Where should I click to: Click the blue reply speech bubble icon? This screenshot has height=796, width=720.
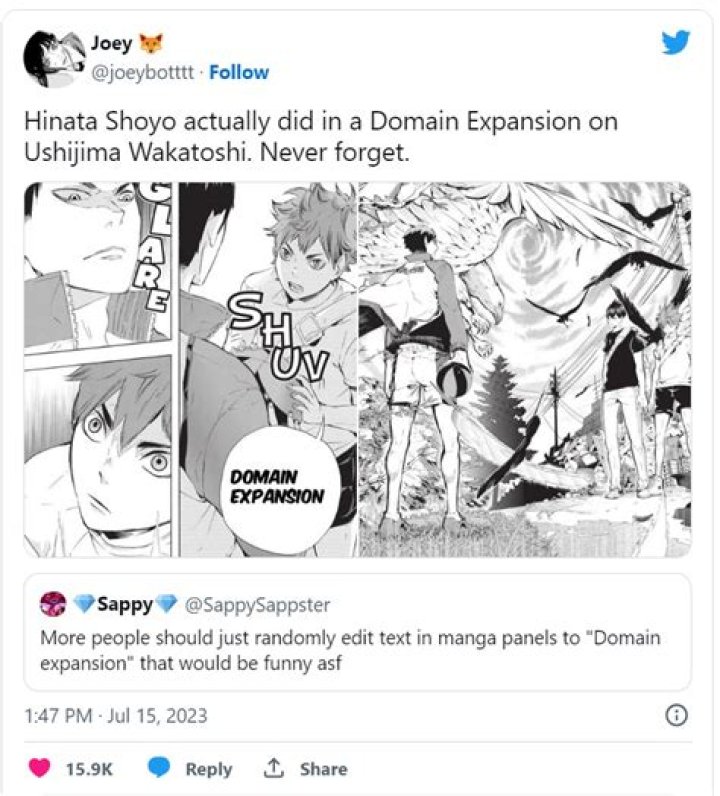tap(159, 768)
